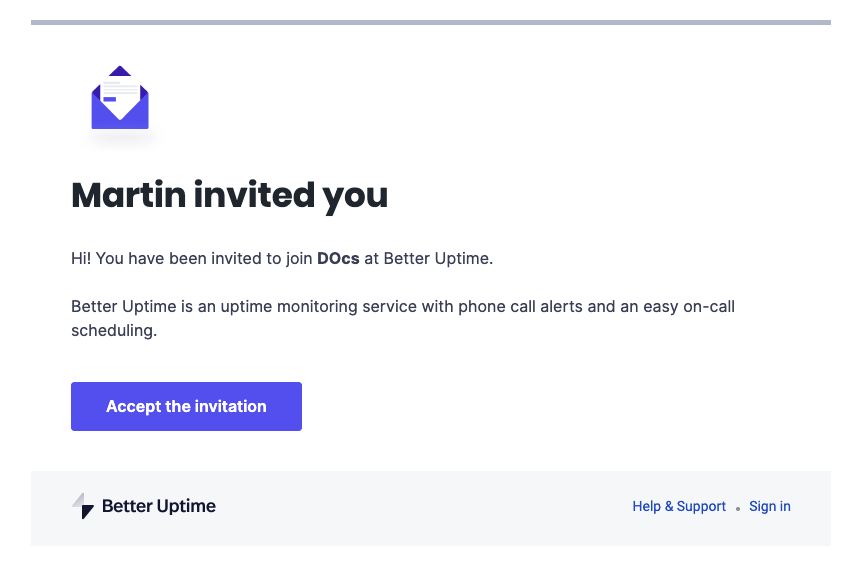
Task: Click the word 'invited' in the heading
Action: pyautogui.click(x=254, y=195)
